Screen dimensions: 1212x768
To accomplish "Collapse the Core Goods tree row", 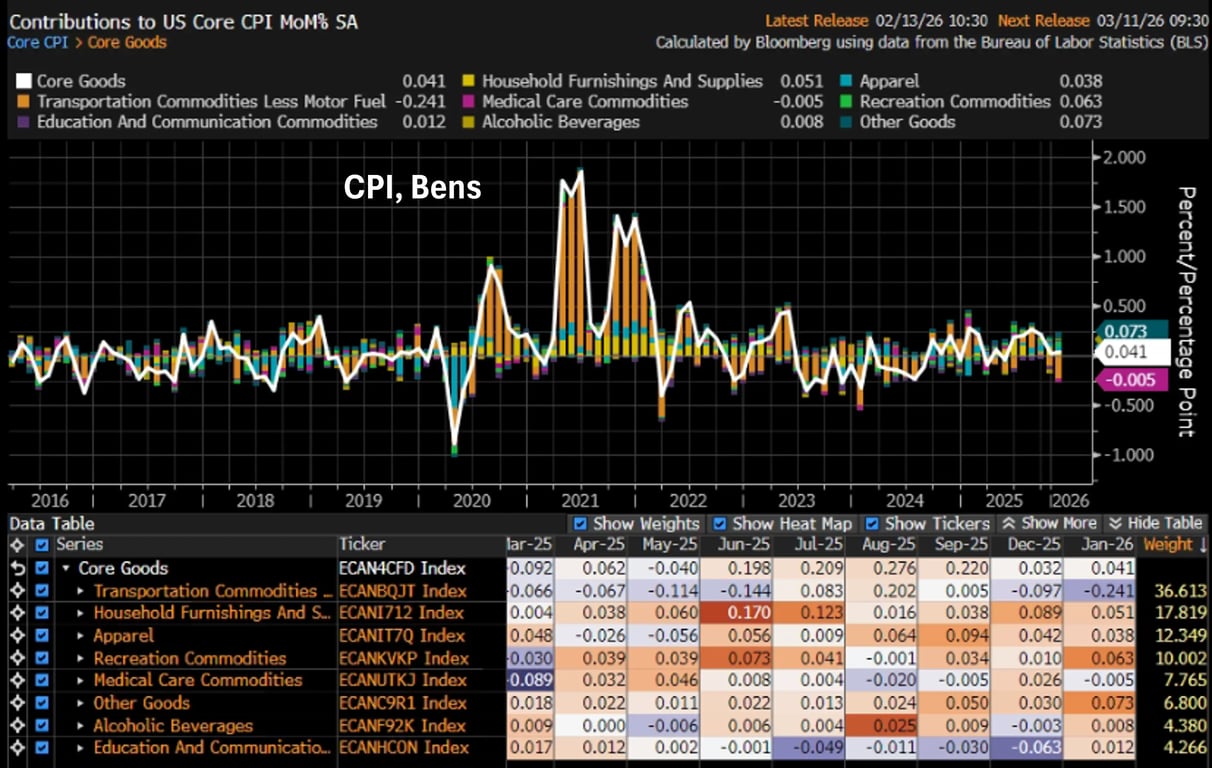I will click(x=66, y=568).
